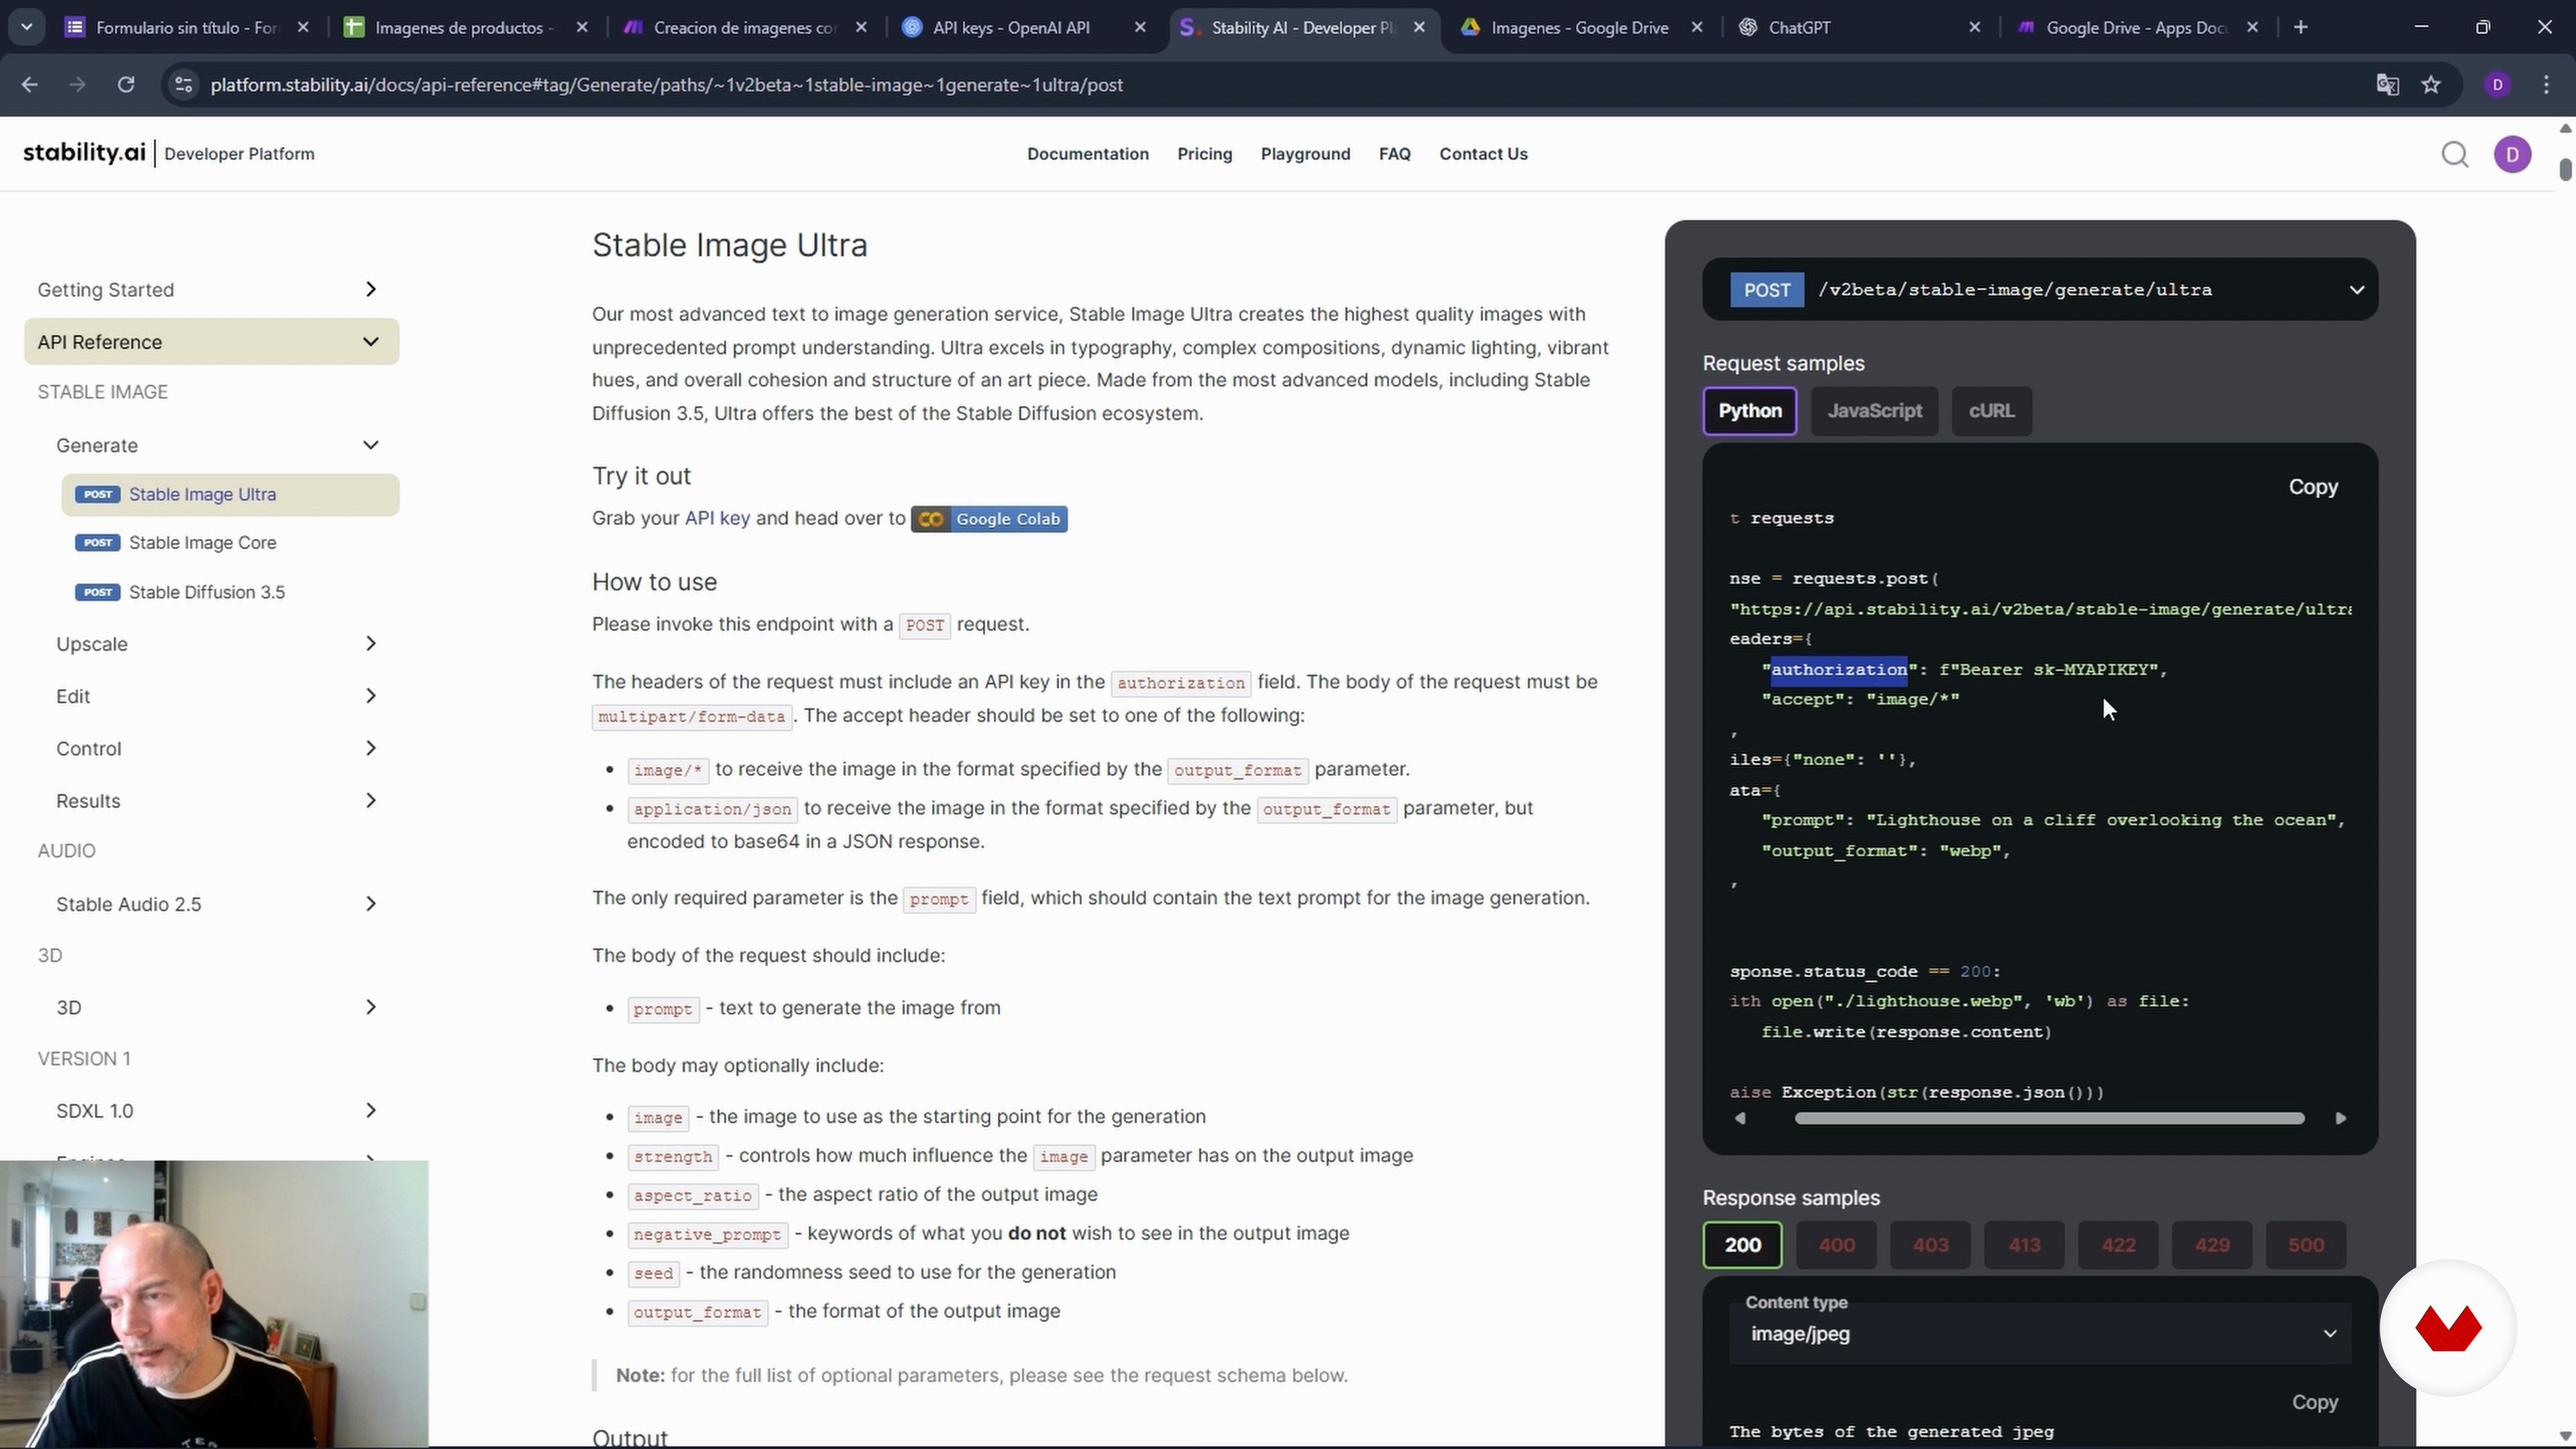
Task: Select the 200 response sample
Action: [x=1741, y=1245]
